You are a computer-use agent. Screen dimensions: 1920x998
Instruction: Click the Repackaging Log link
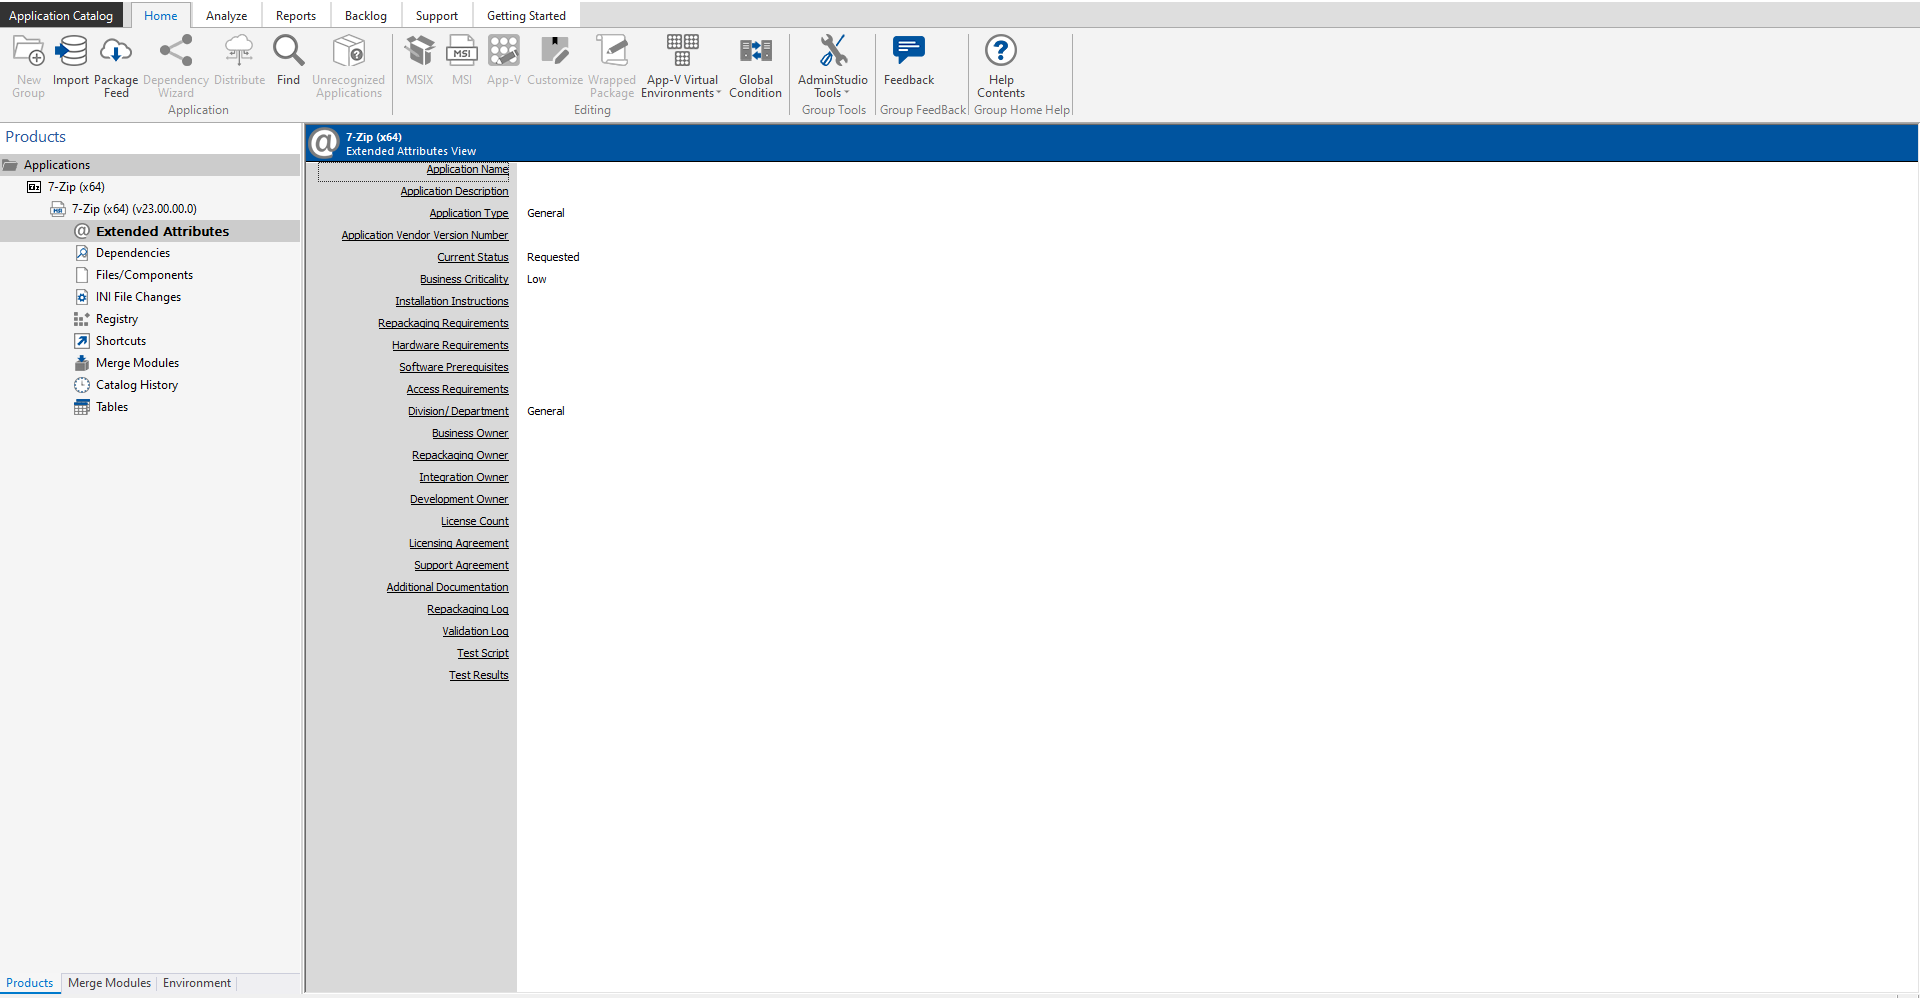pyautogui.click(x=468, y=610)
